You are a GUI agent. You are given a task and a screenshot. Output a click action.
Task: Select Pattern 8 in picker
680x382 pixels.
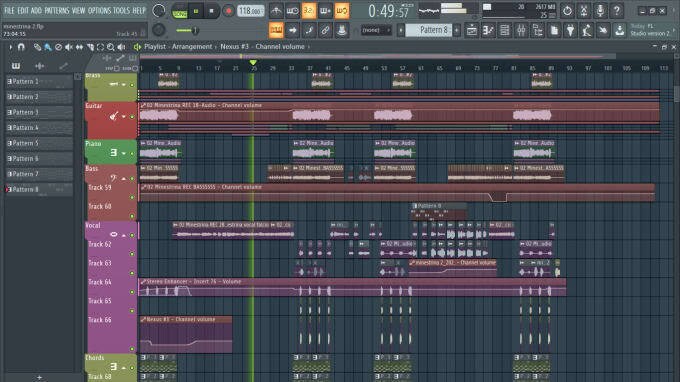pos(39,189)
